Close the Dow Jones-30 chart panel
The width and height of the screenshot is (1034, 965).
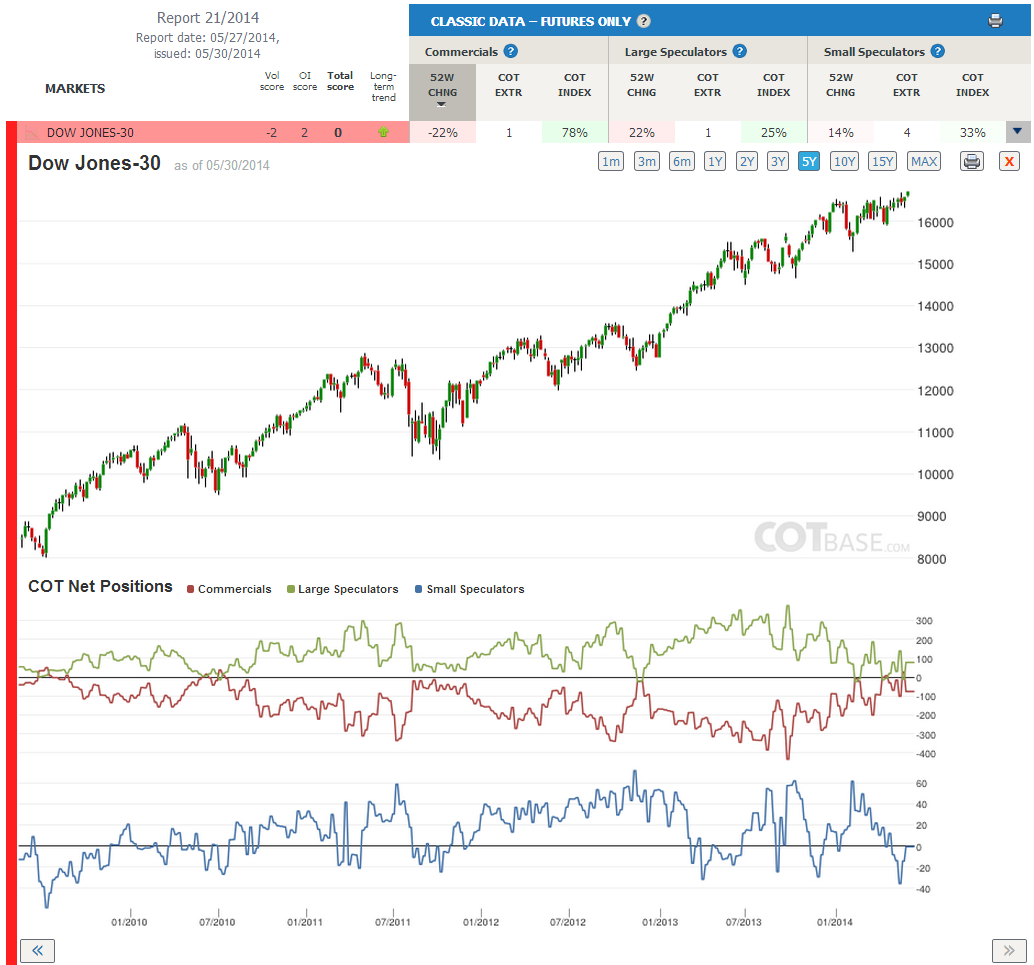pyautogui.click(x=1009, y=161)
